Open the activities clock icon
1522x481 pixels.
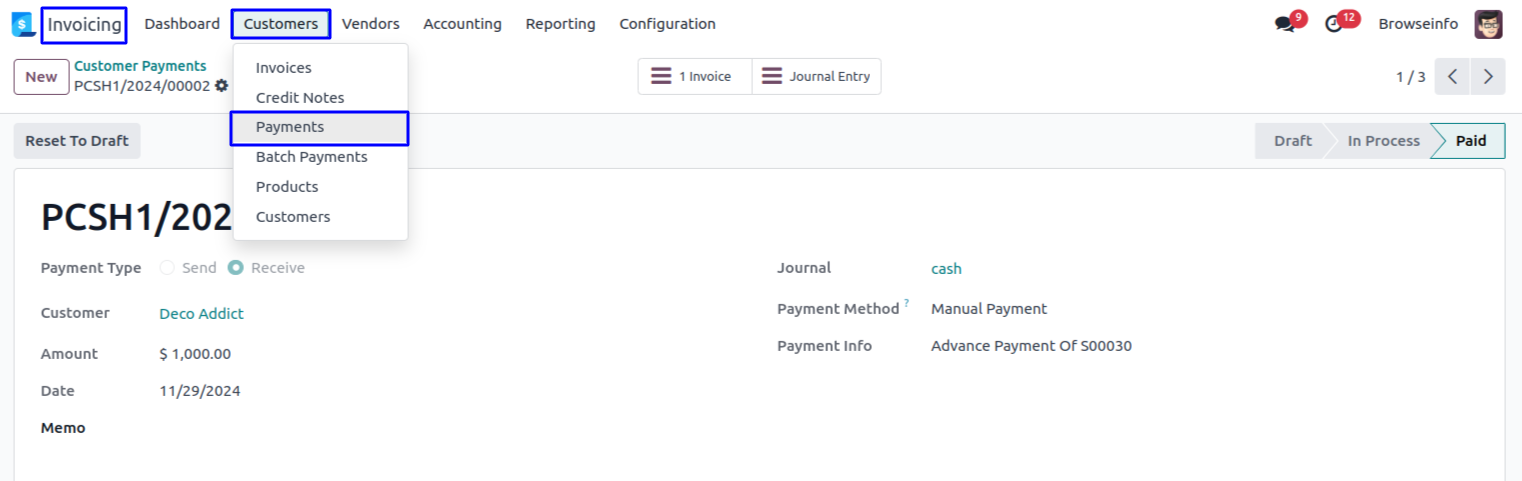[x=1334, y=24]
